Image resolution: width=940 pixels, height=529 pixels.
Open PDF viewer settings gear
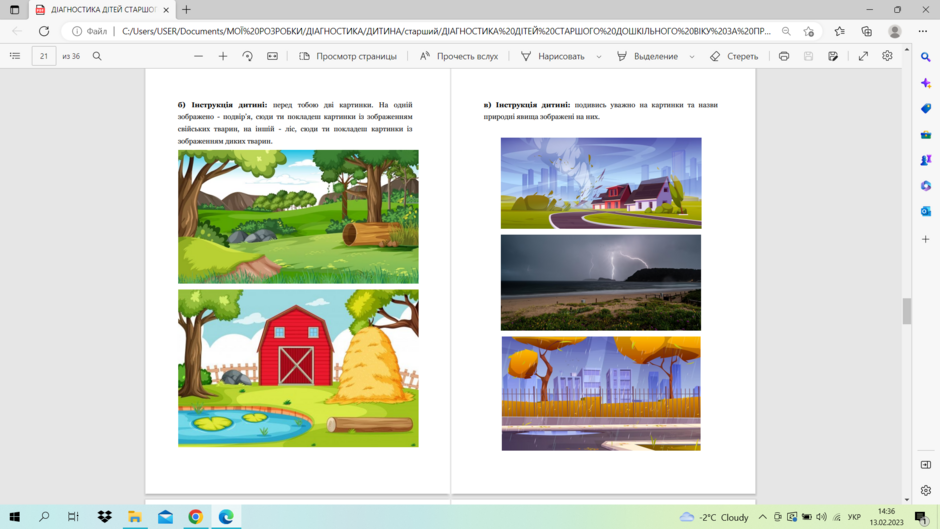pos(887,56)
